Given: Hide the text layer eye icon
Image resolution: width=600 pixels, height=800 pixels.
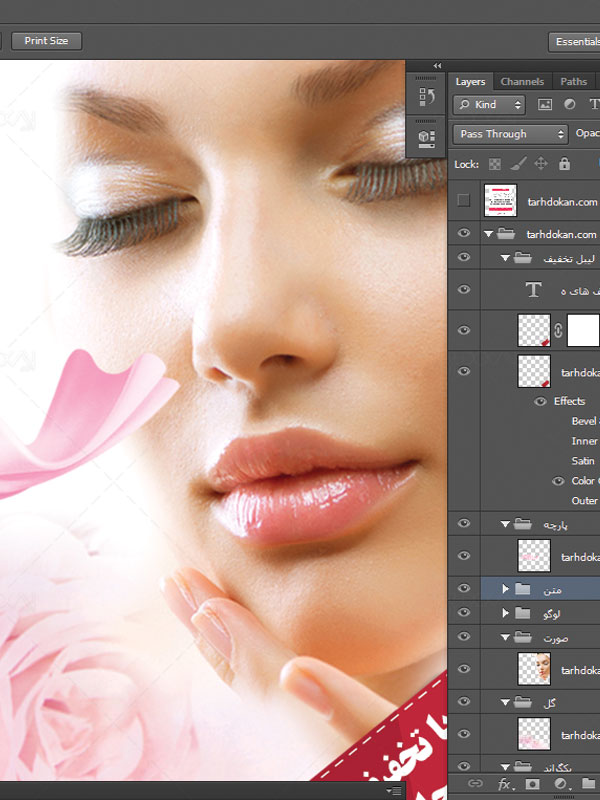Looking at the screenshot, I should coord(463,289).
